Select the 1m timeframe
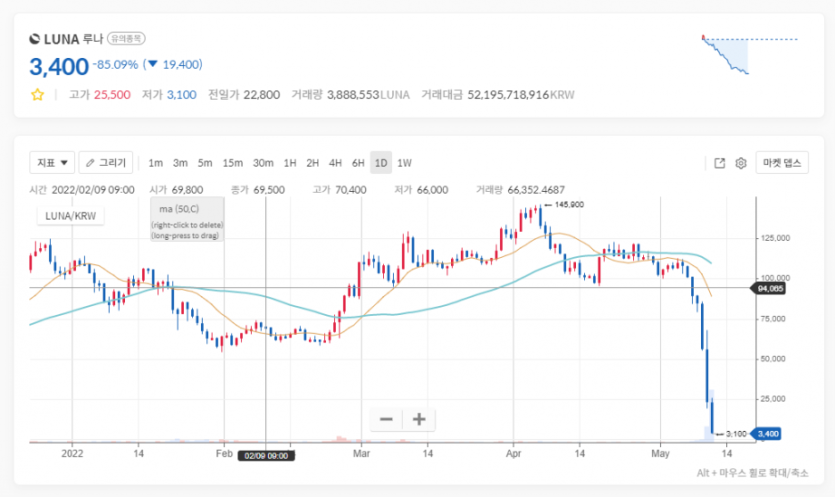This screenshot has height=497, width=835. [155, 163]
